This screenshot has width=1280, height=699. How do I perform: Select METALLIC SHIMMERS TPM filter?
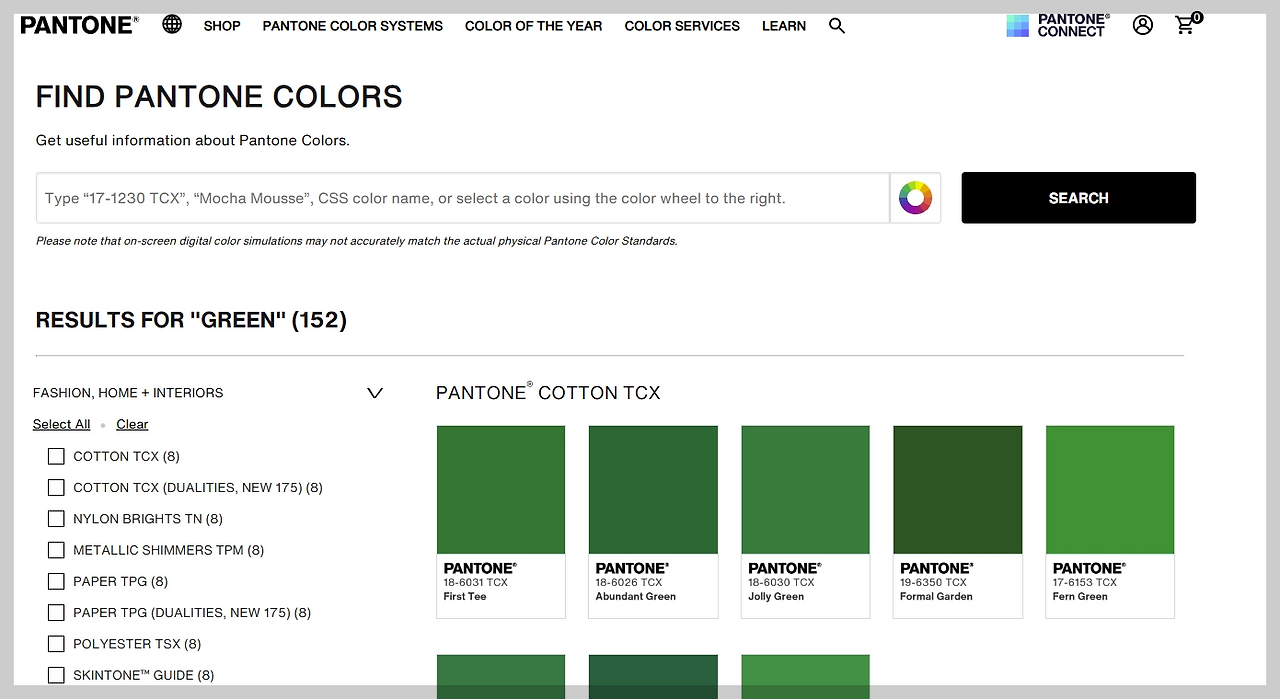pos(56,550)
